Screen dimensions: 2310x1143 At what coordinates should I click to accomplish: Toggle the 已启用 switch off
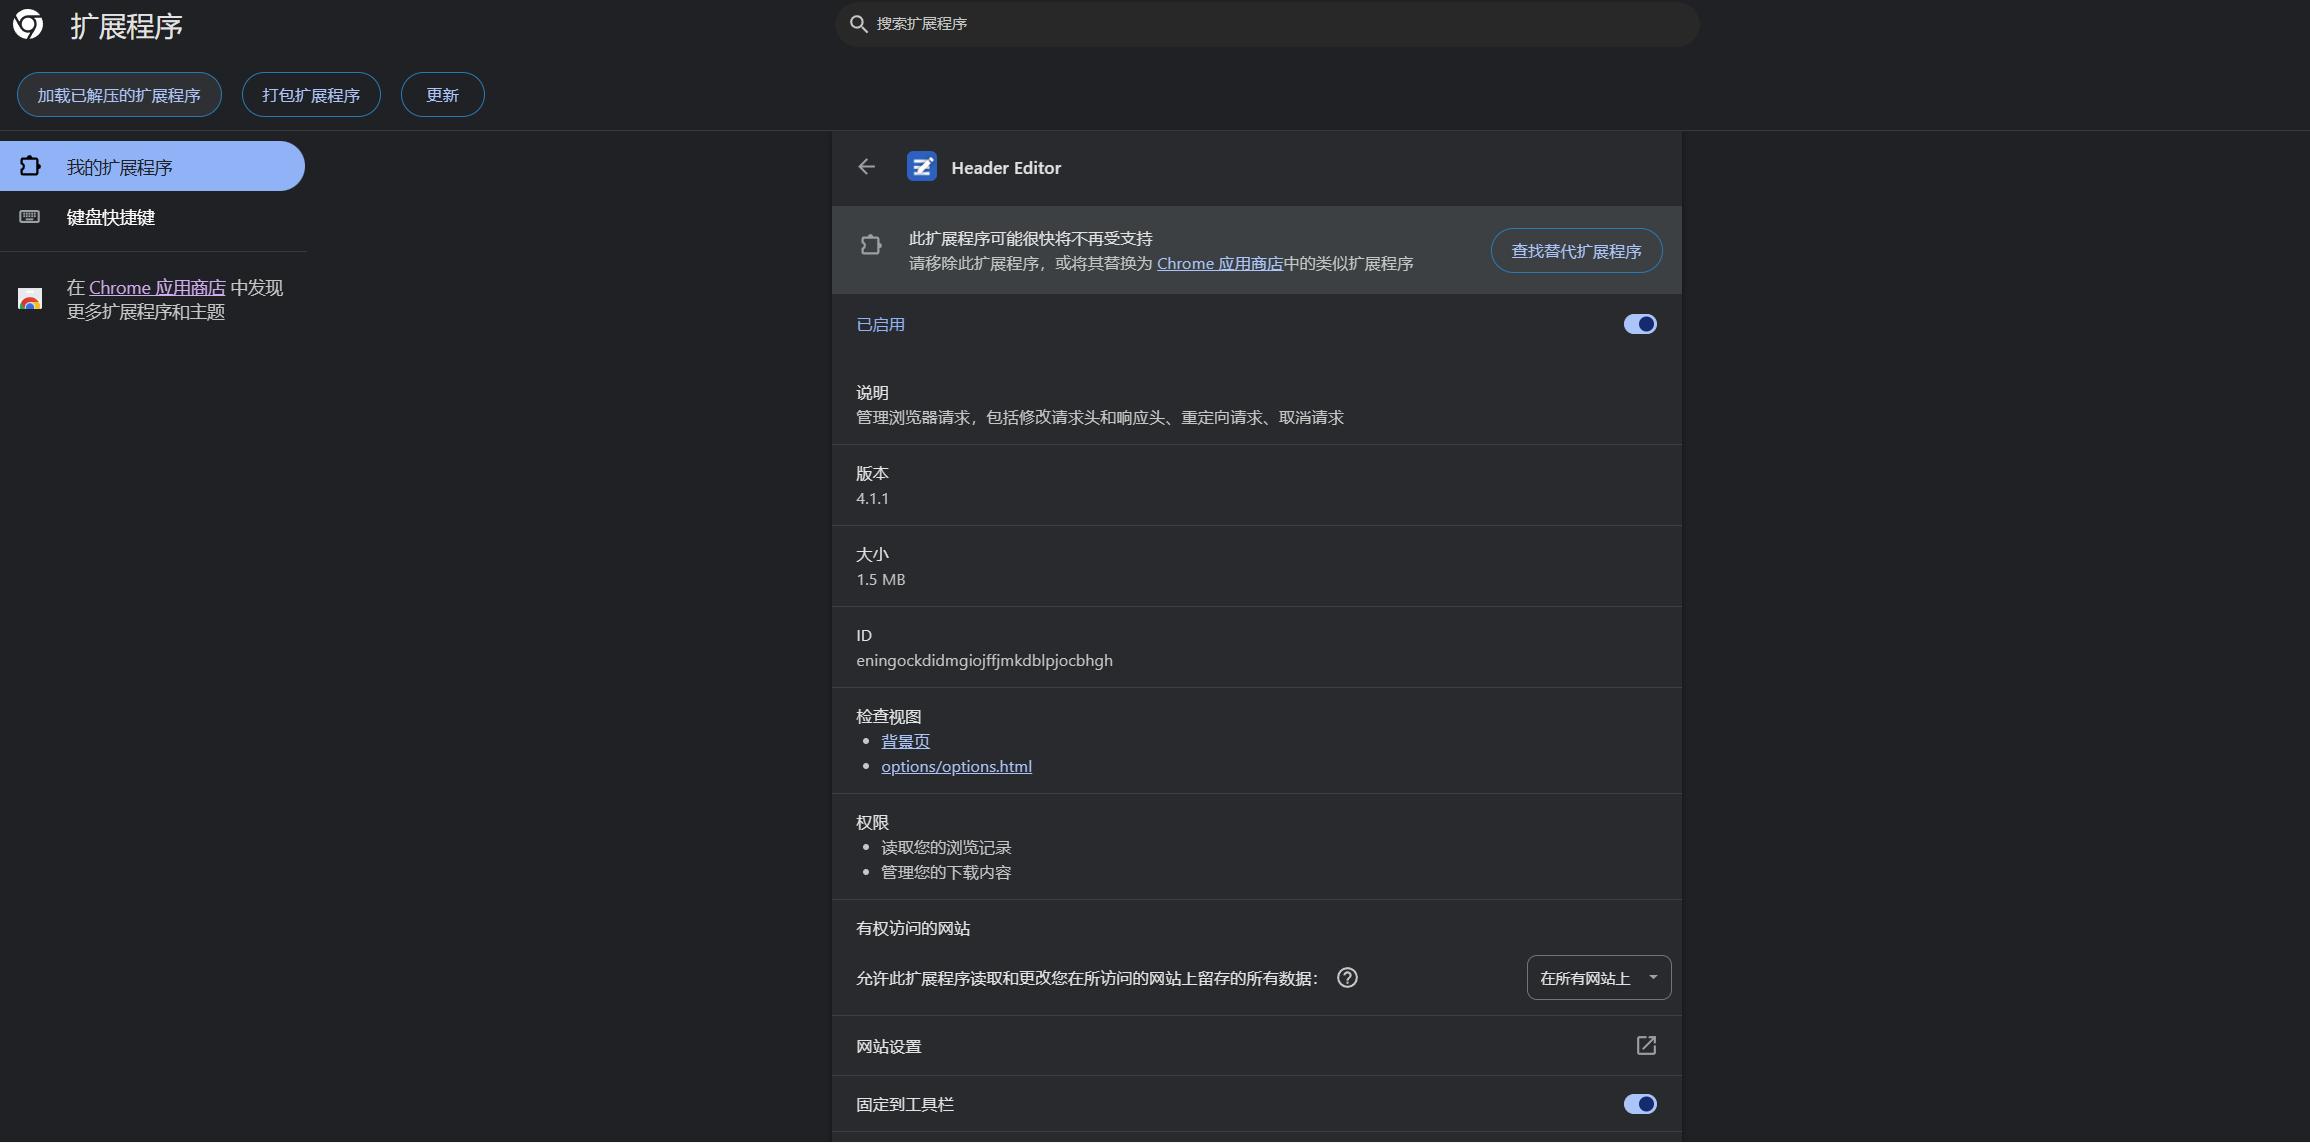pyautogui.click(x=1640, y=324)
